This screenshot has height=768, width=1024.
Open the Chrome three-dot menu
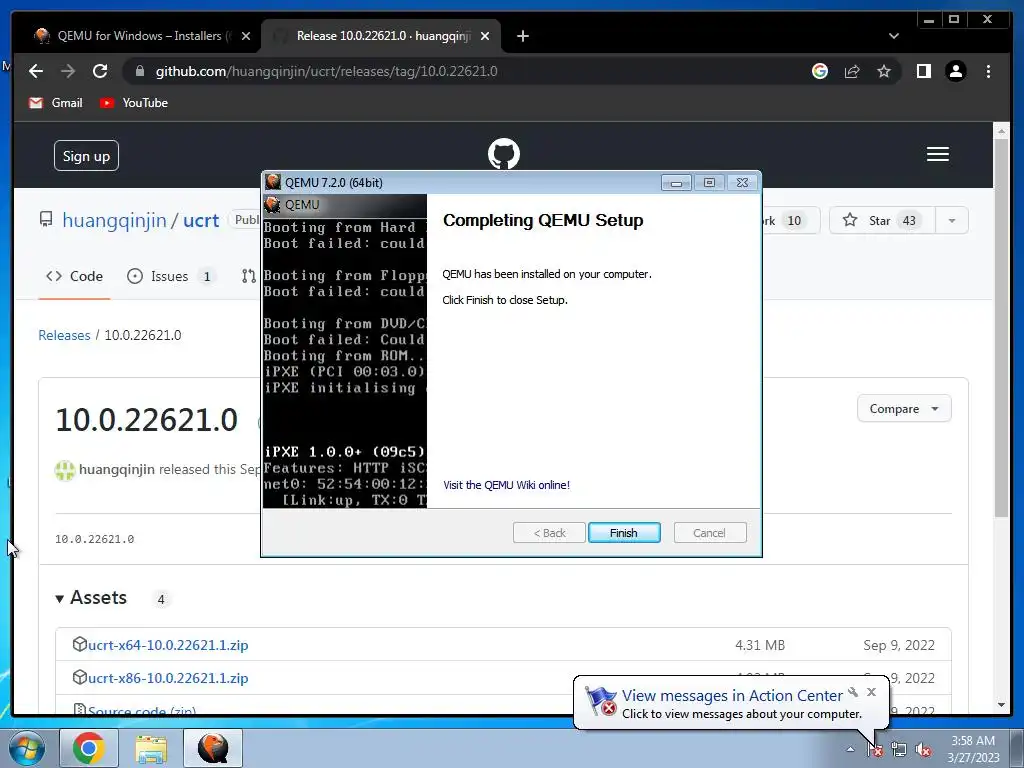click(x=988, y=71)
